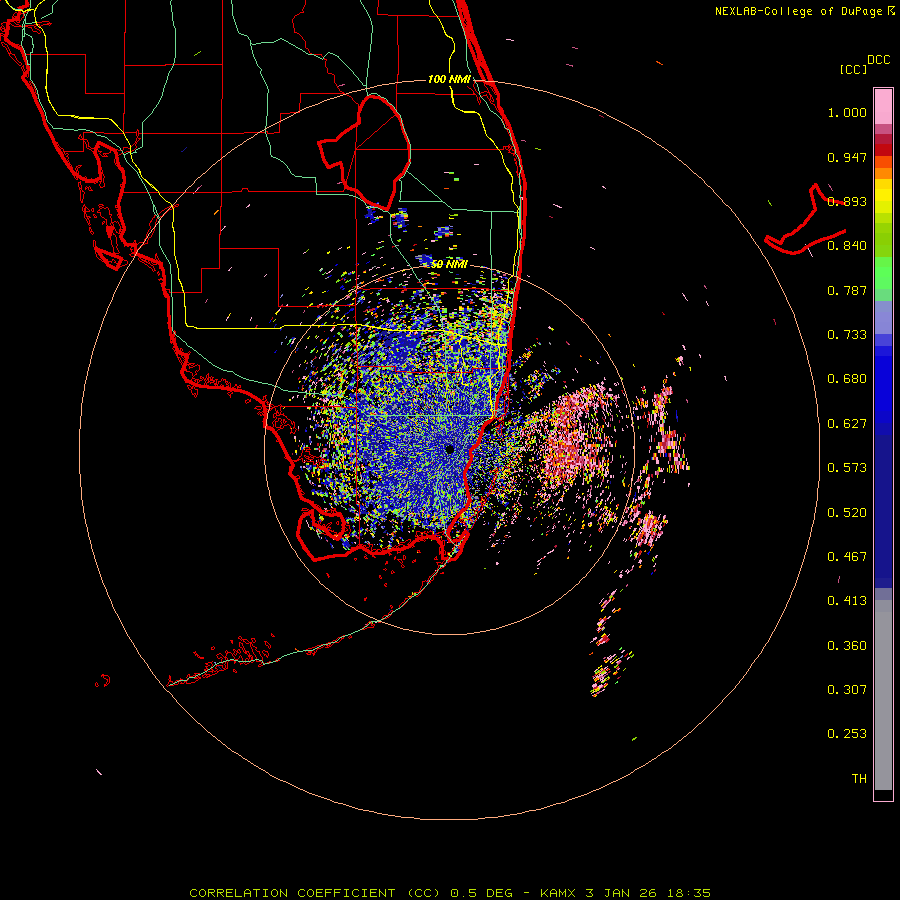Select the 0.520 color scale value

tap(847, 513)
